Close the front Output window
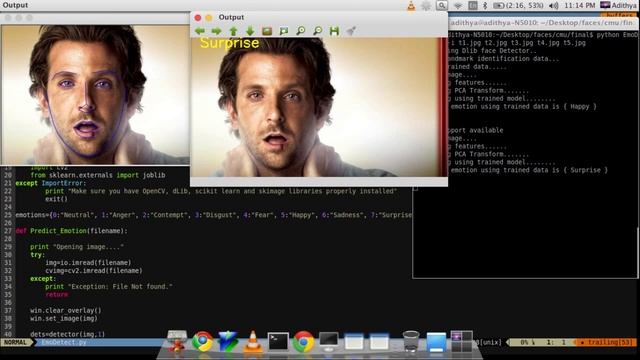Viewport: 640px width, 360px height. point(198,18)
